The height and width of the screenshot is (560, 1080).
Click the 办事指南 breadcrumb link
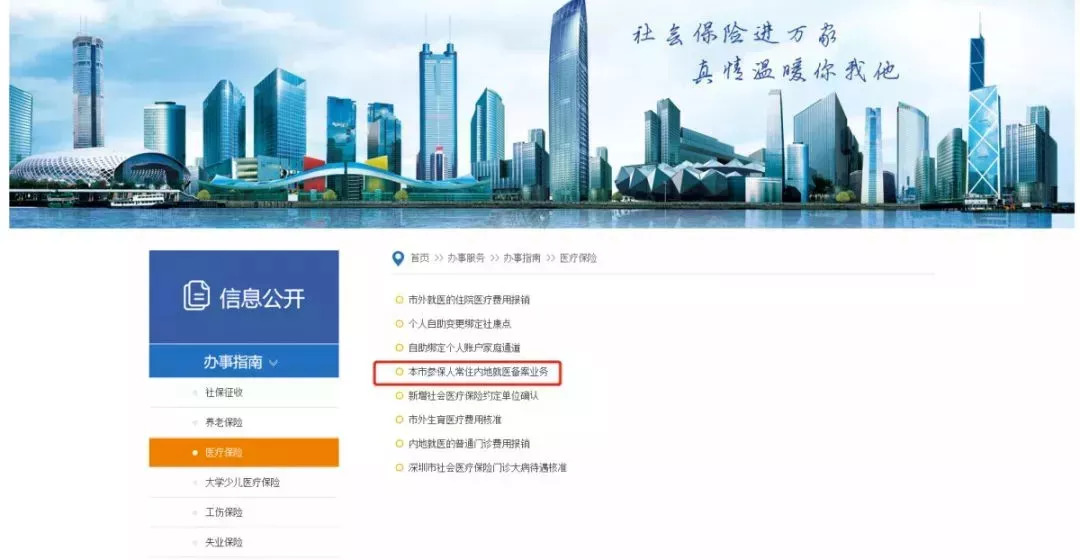click(522, 258)
